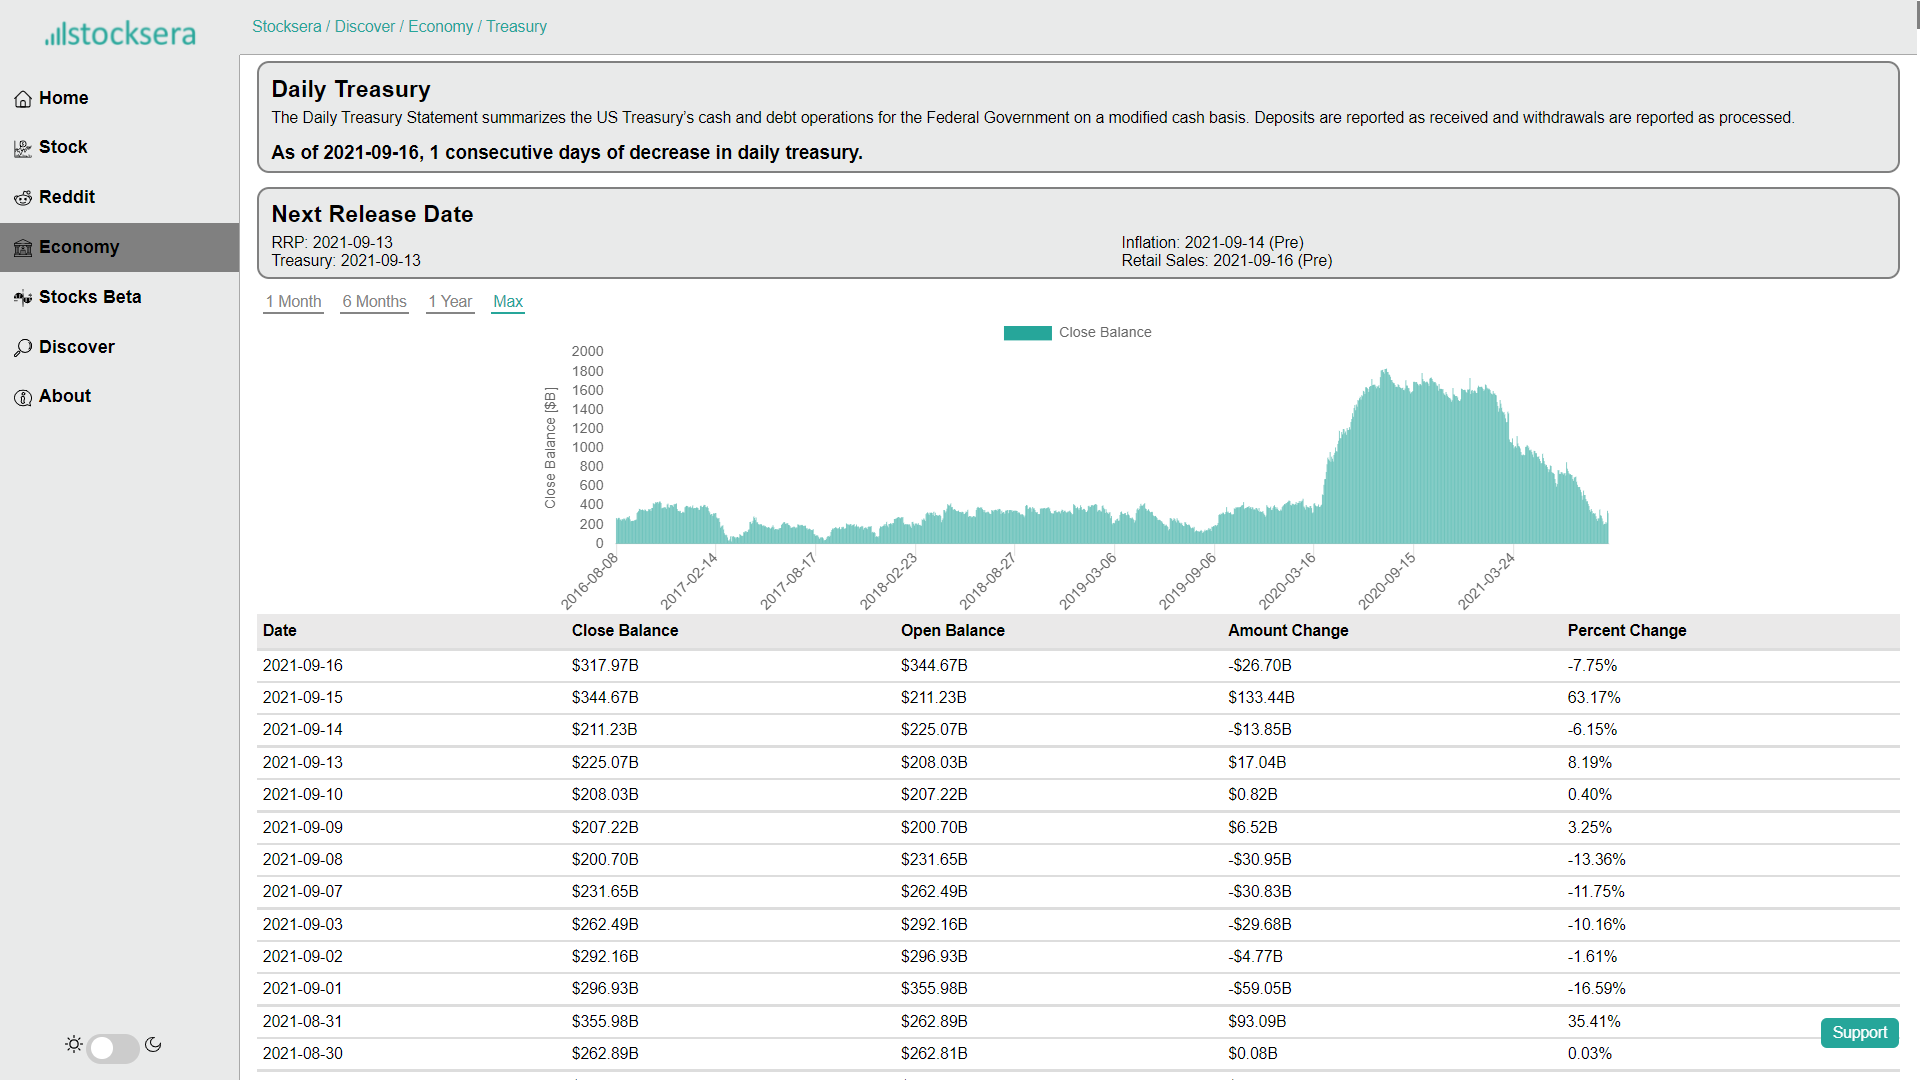
Task: Select the 6 Months range tab
Action: 374,302
